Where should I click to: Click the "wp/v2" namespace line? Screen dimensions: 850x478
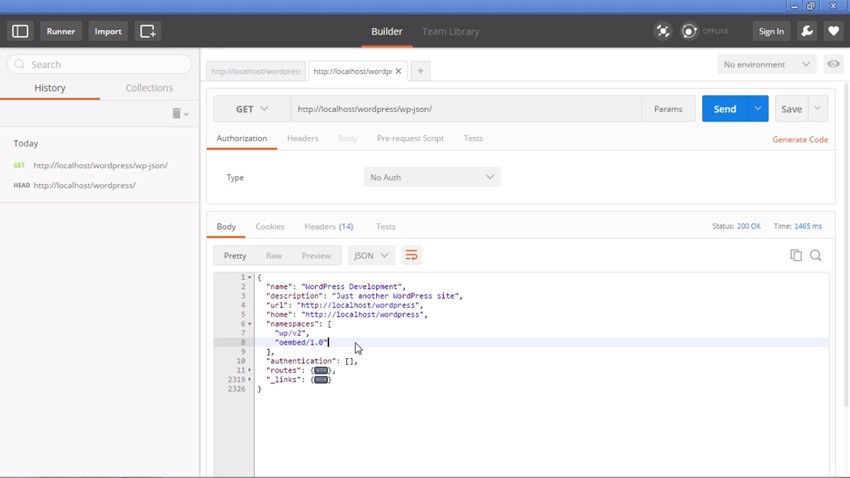291,333
